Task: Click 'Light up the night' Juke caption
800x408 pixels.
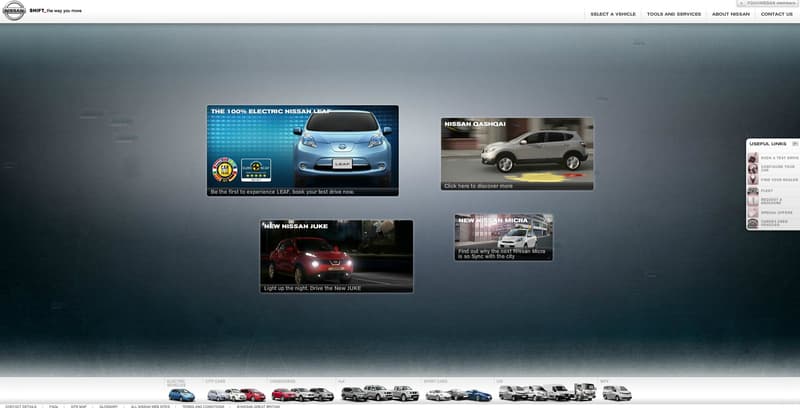Action: click(312, 289)
